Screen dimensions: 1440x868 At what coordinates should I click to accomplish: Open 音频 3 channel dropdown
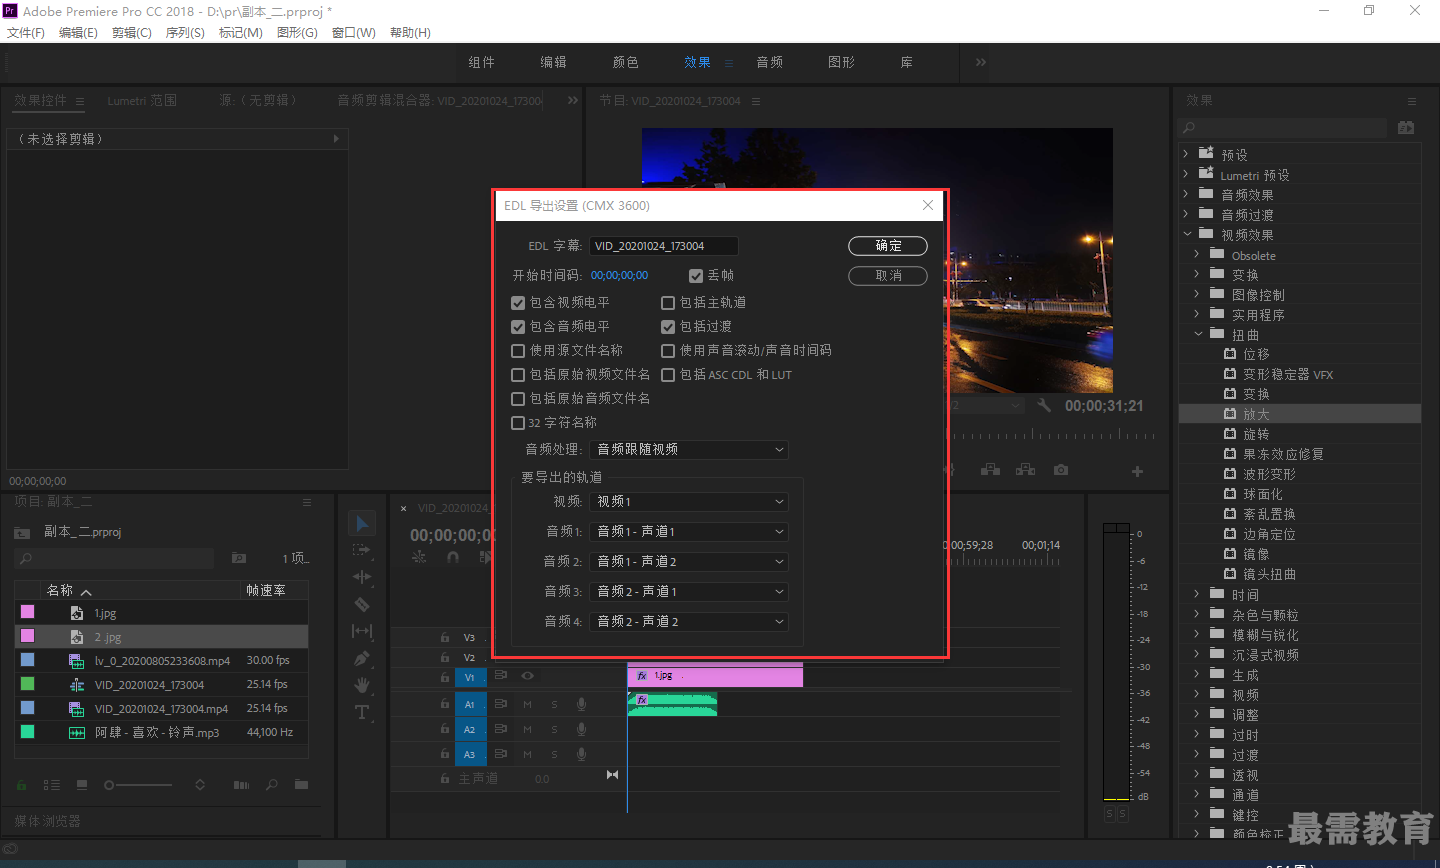tap(689, 592)
